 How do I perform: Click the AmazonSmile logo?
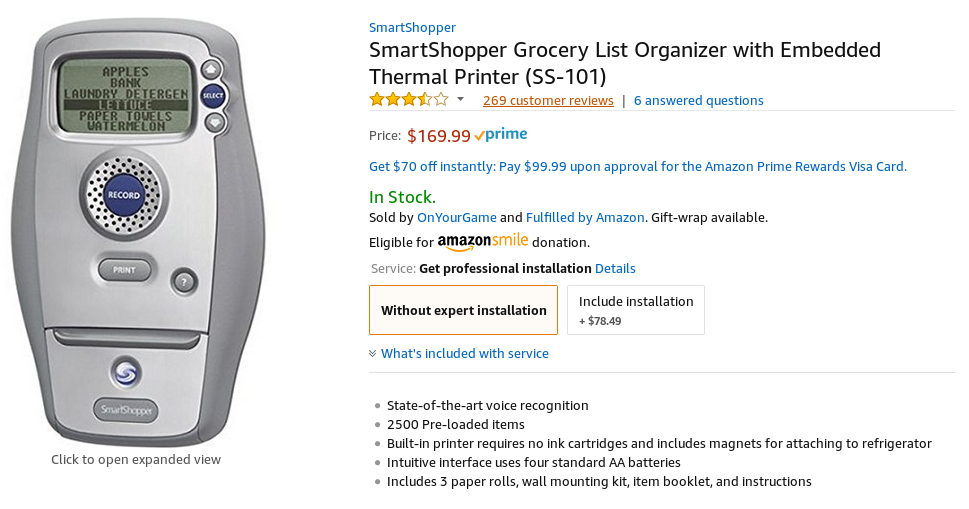pyautogui.click(x=482, y=242)
